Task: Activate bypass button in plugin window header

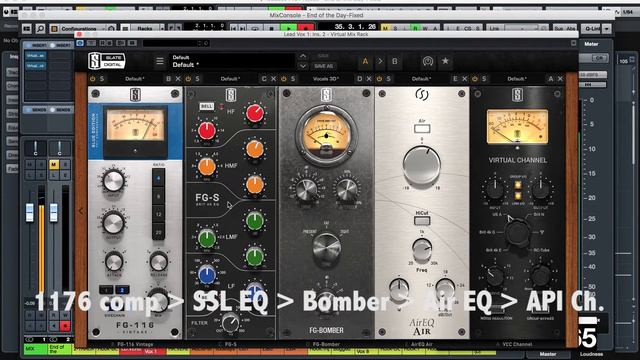Action: (80, 43)
